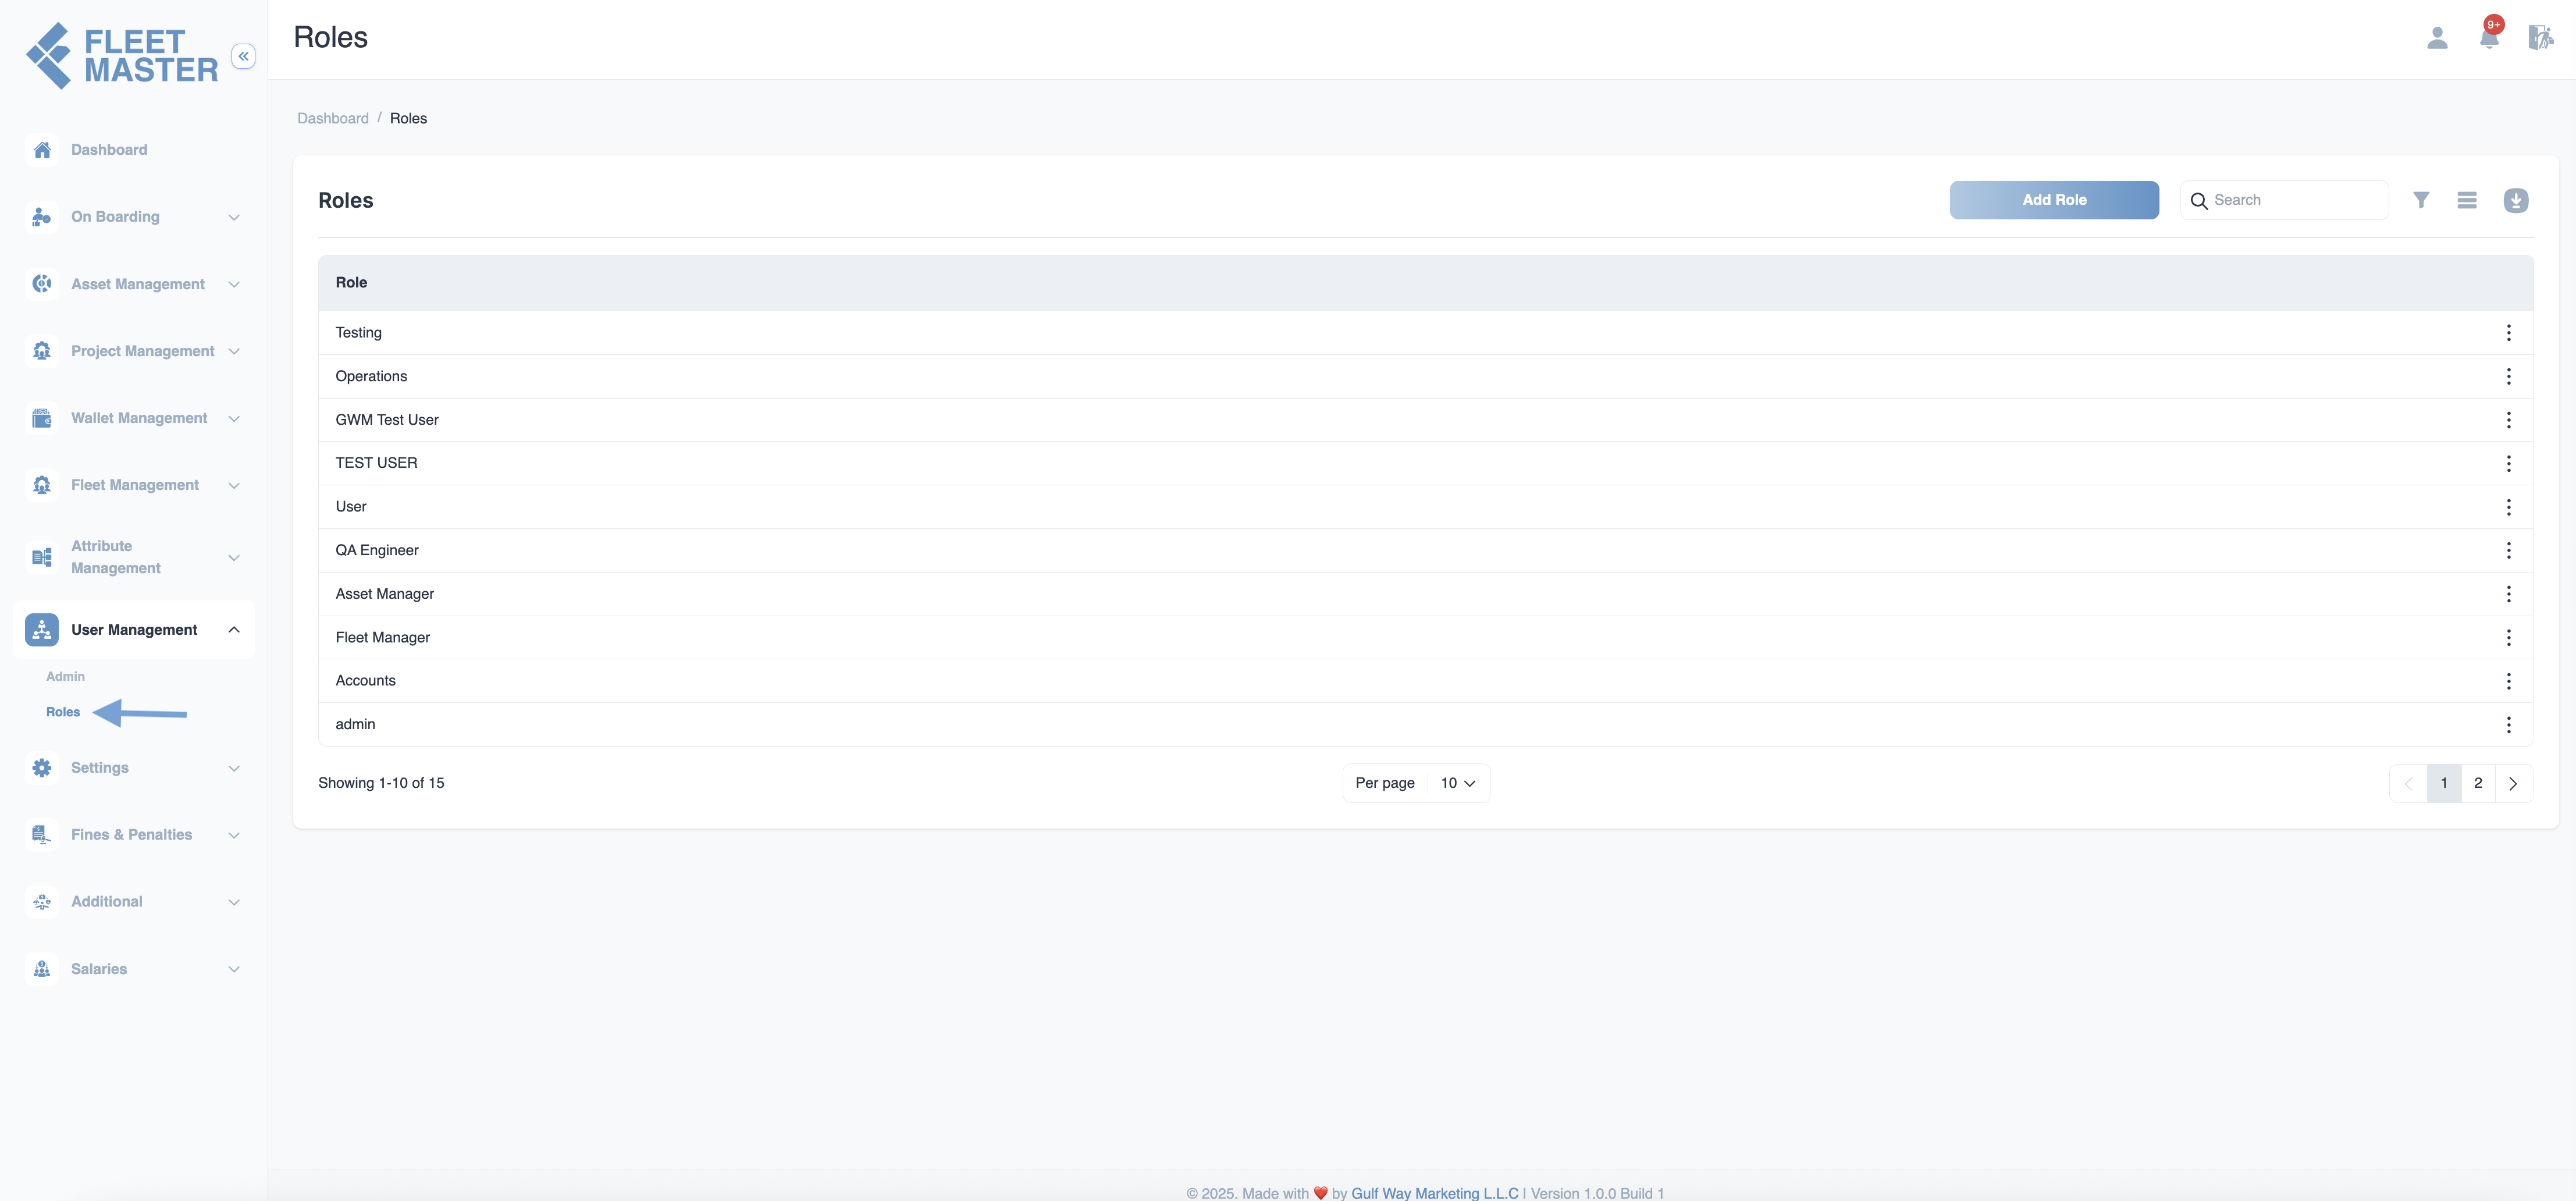Open actions menu for Asset Manager role
This screenshot has height=1201, width=2576.
[x=2508, y=594]
